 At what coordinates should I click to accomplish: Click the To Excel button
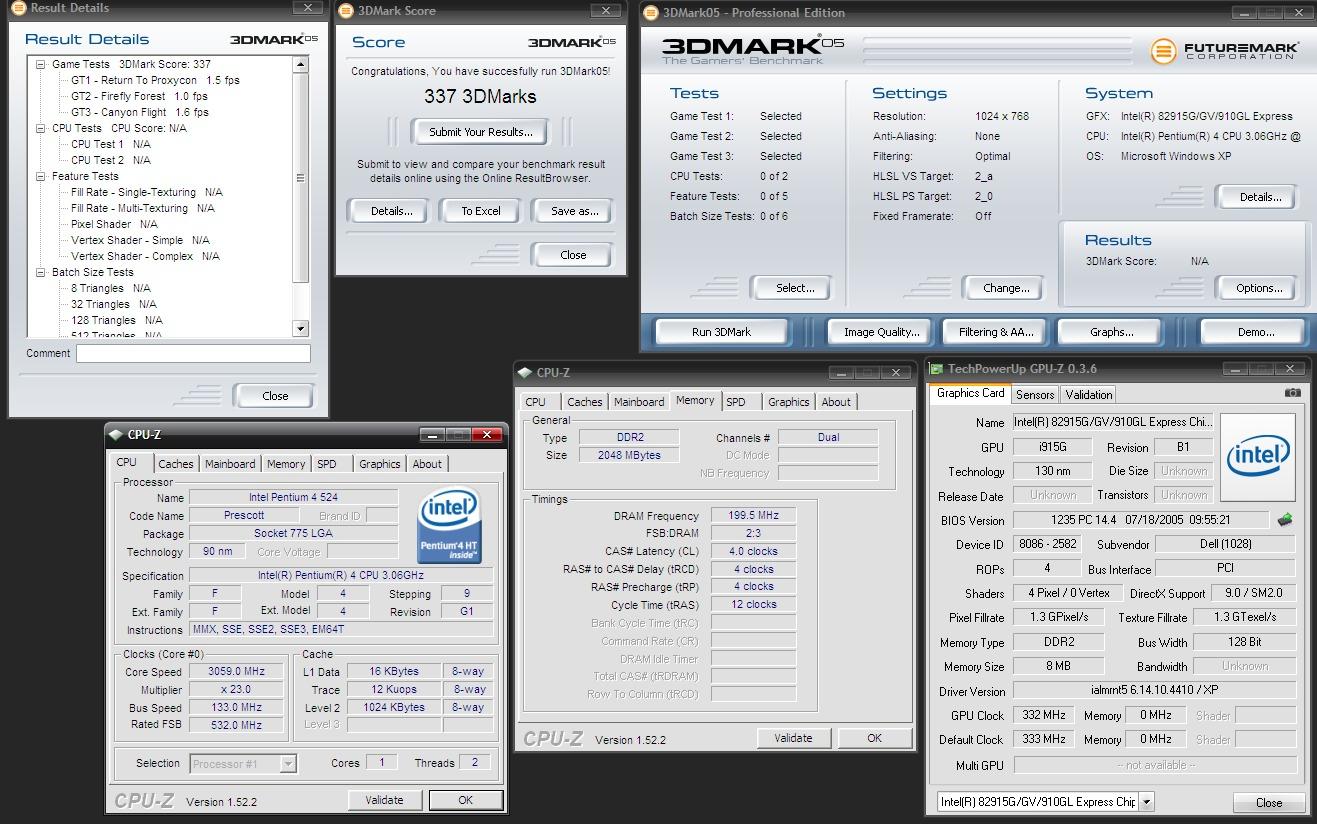click(481, 211)
